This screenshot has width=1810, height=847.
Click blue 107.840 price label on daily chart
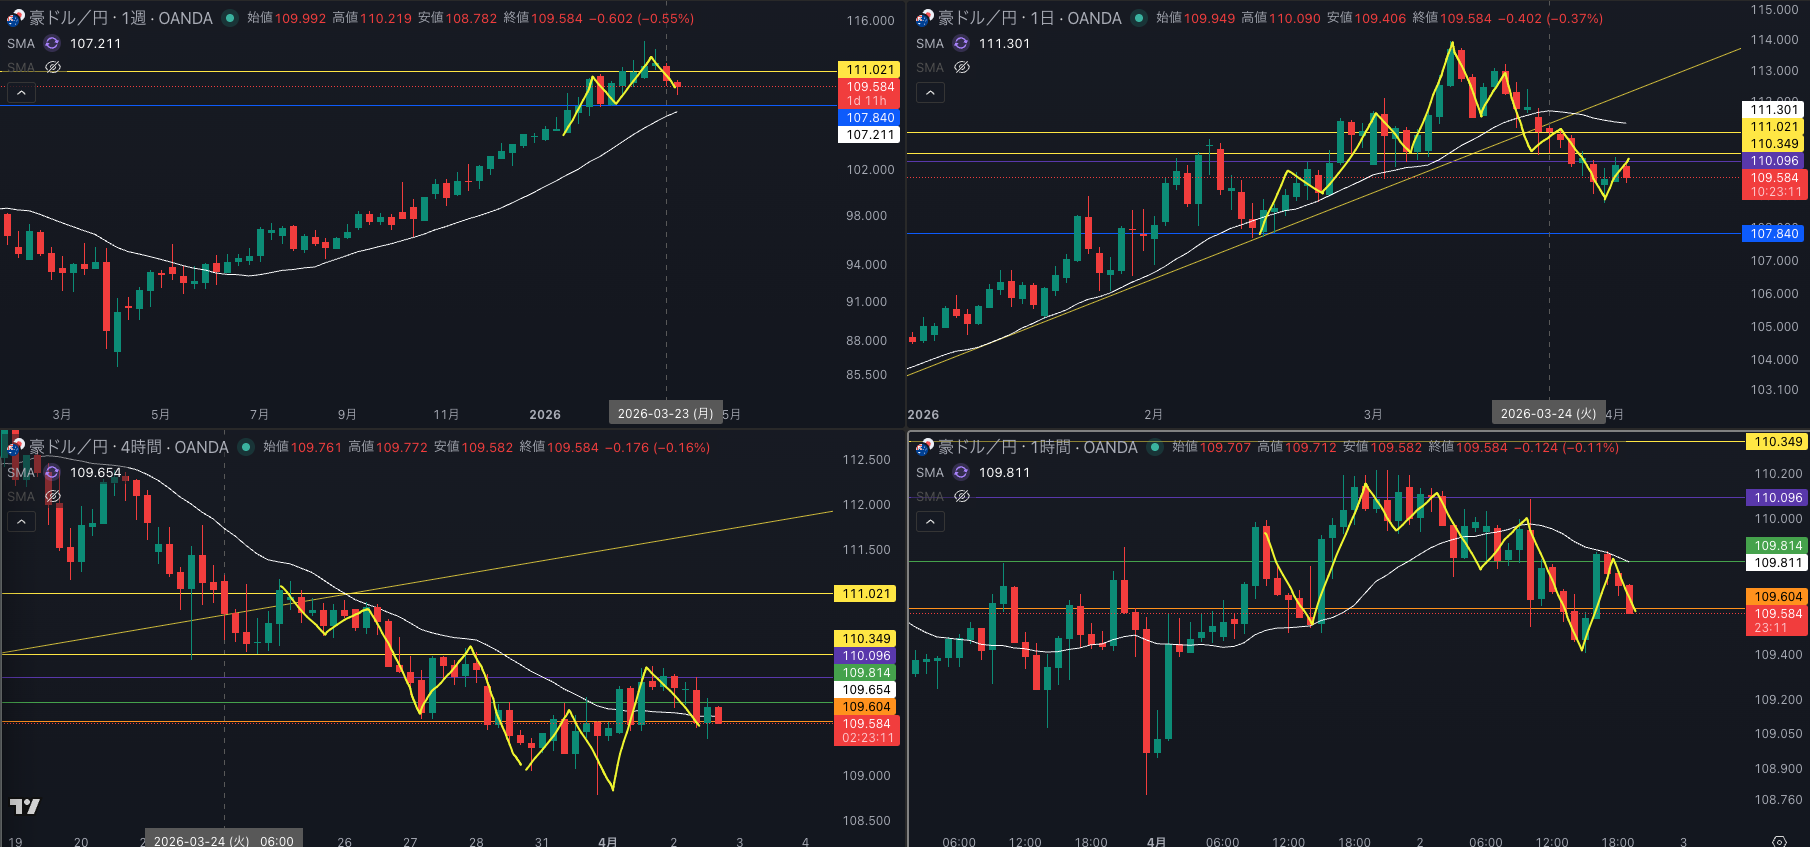tap(1774, 234)
